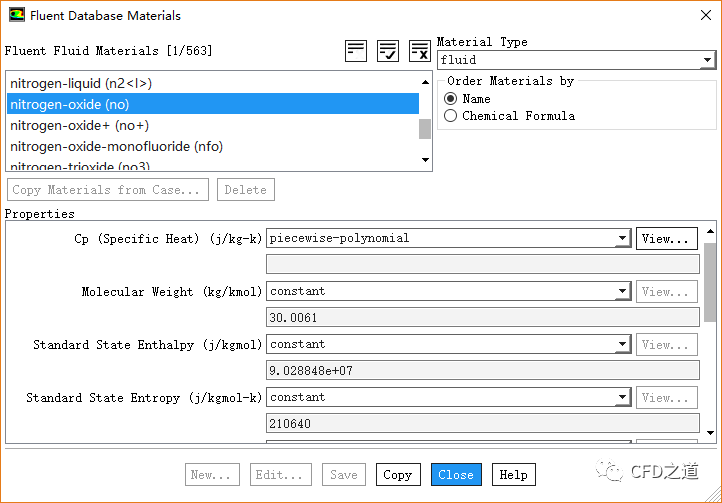Select Order Materials by Chemical Formula

point(451,116)
